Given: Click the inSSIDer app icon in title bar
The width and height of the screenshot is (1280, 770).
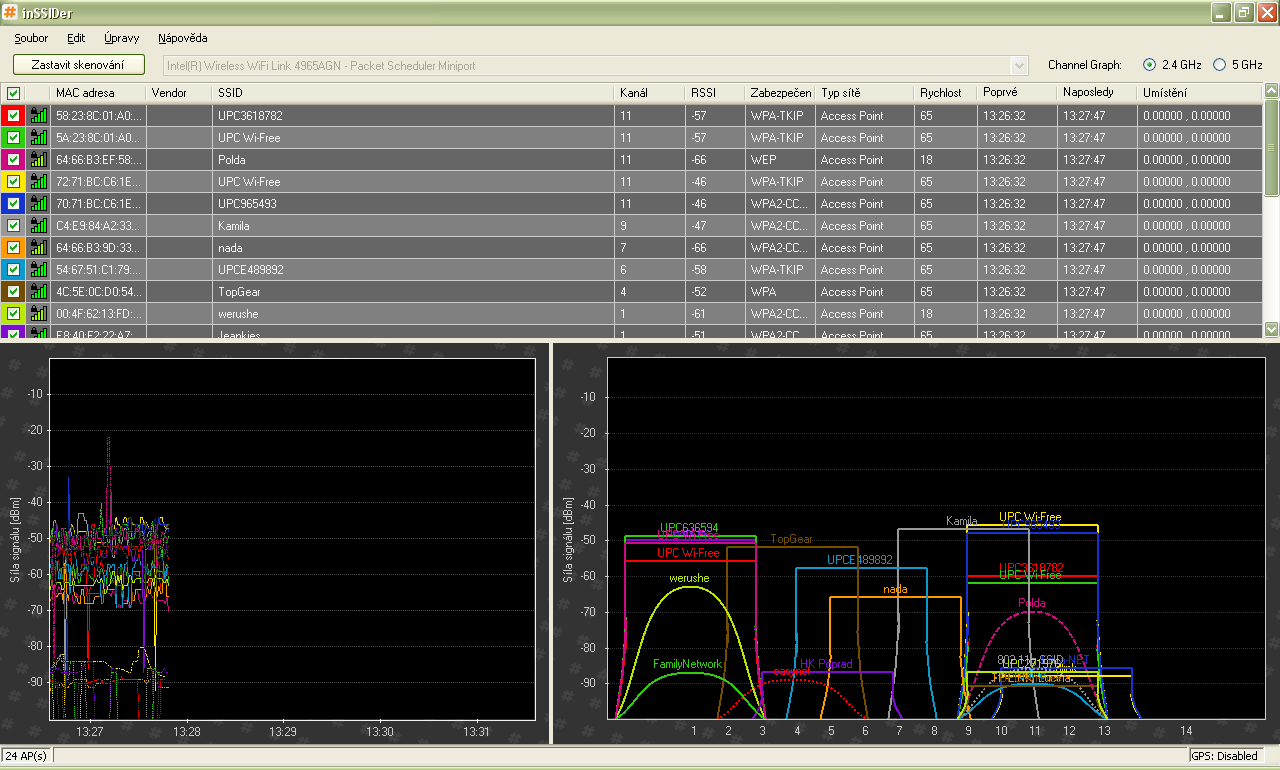Looking at the screenshot, I should tap(10, 12).
